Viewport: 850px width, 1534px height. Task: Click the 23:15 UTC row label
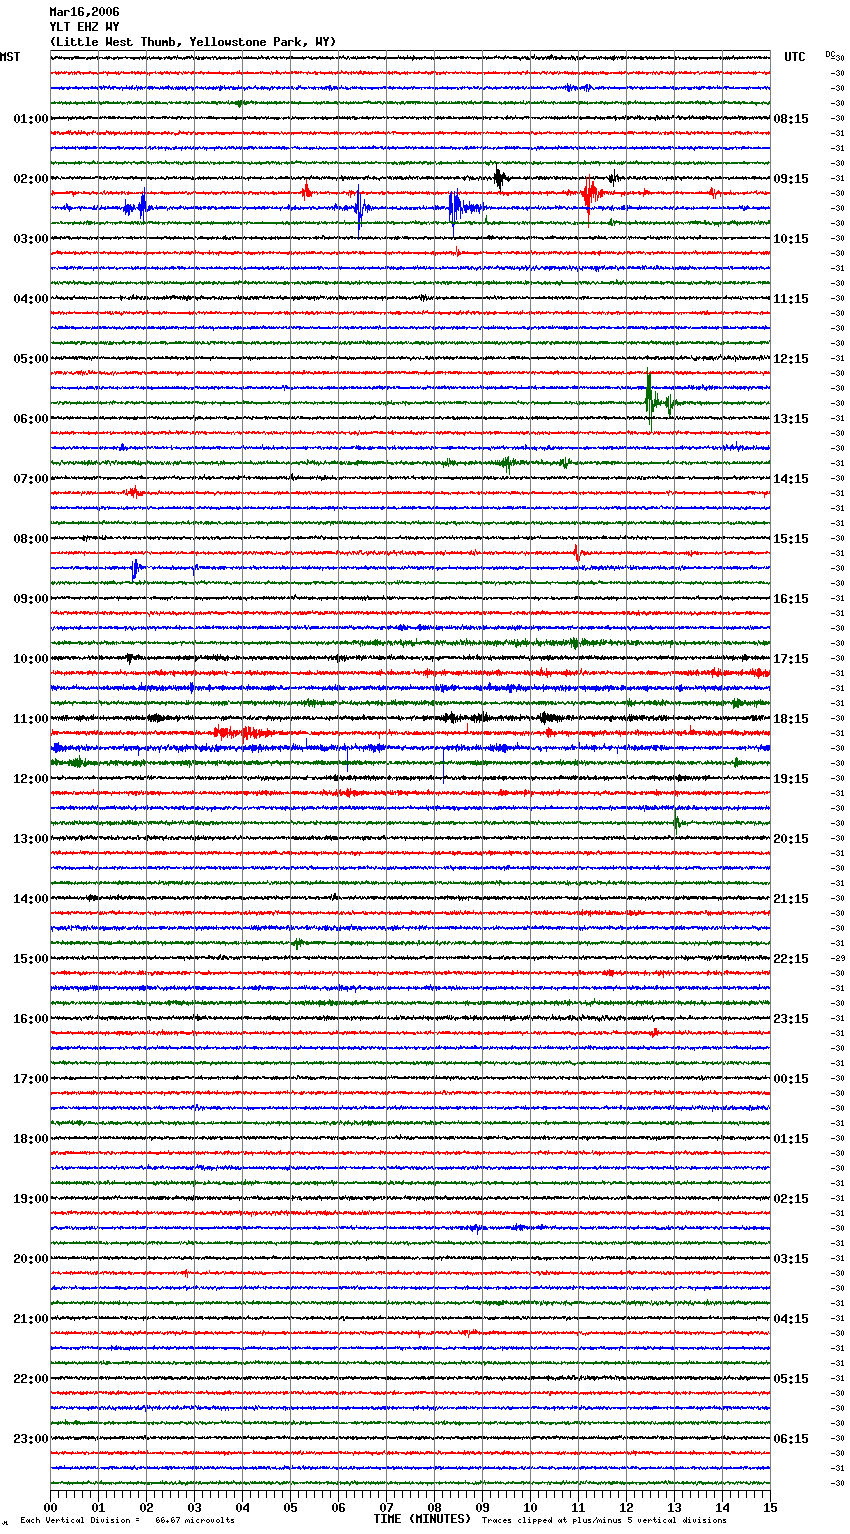(x=791, y=1019)
